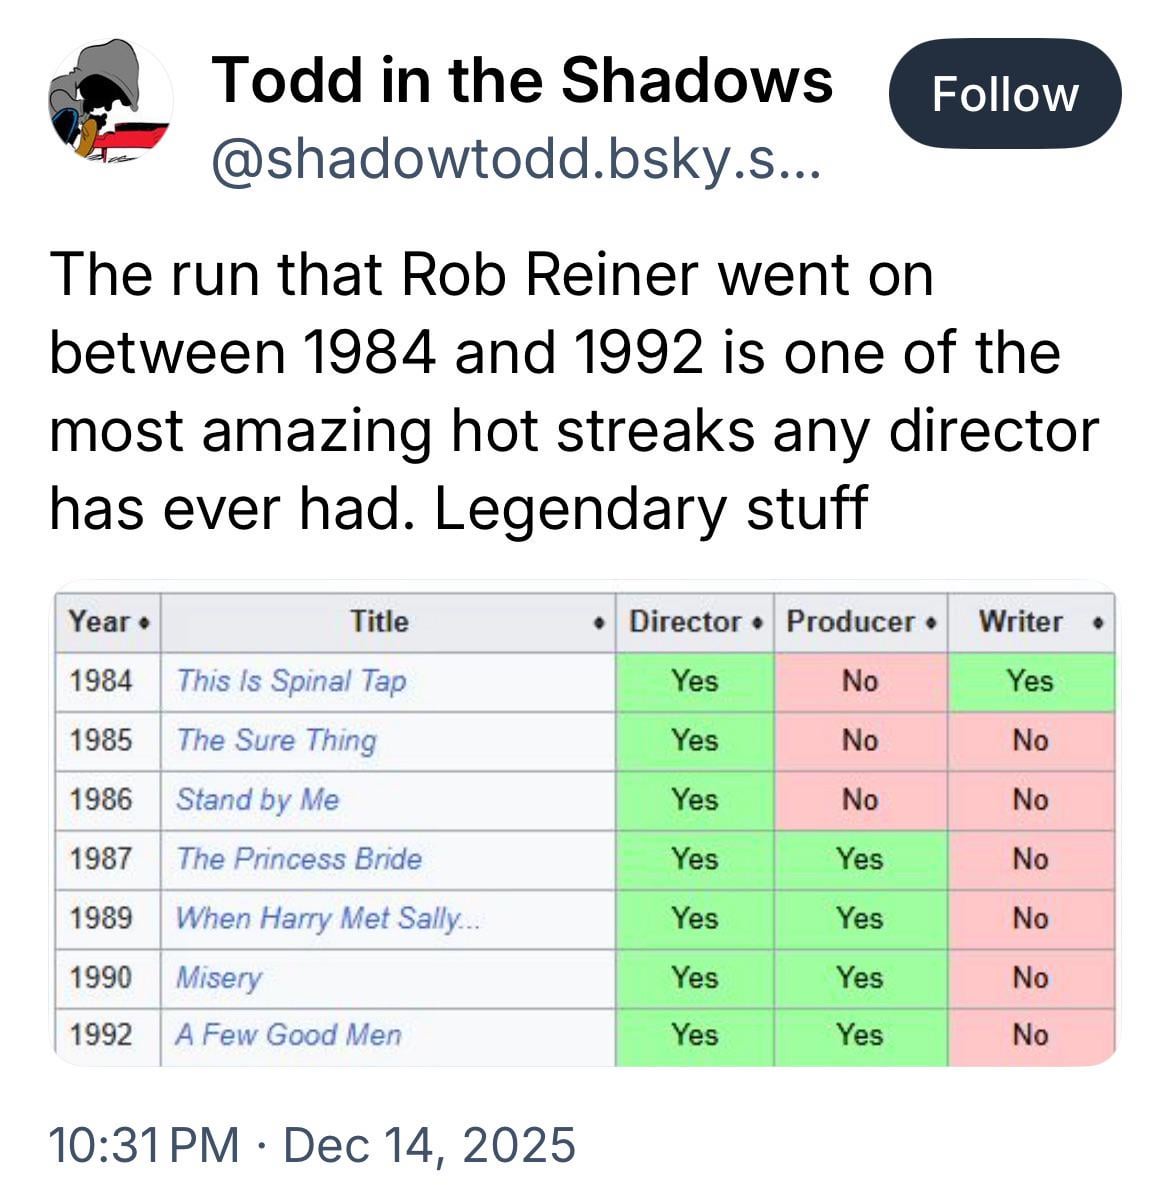Screen dimensions: 1170x1185
Task: Follow the Stand by Me link
Action: (x=257, y=800)
